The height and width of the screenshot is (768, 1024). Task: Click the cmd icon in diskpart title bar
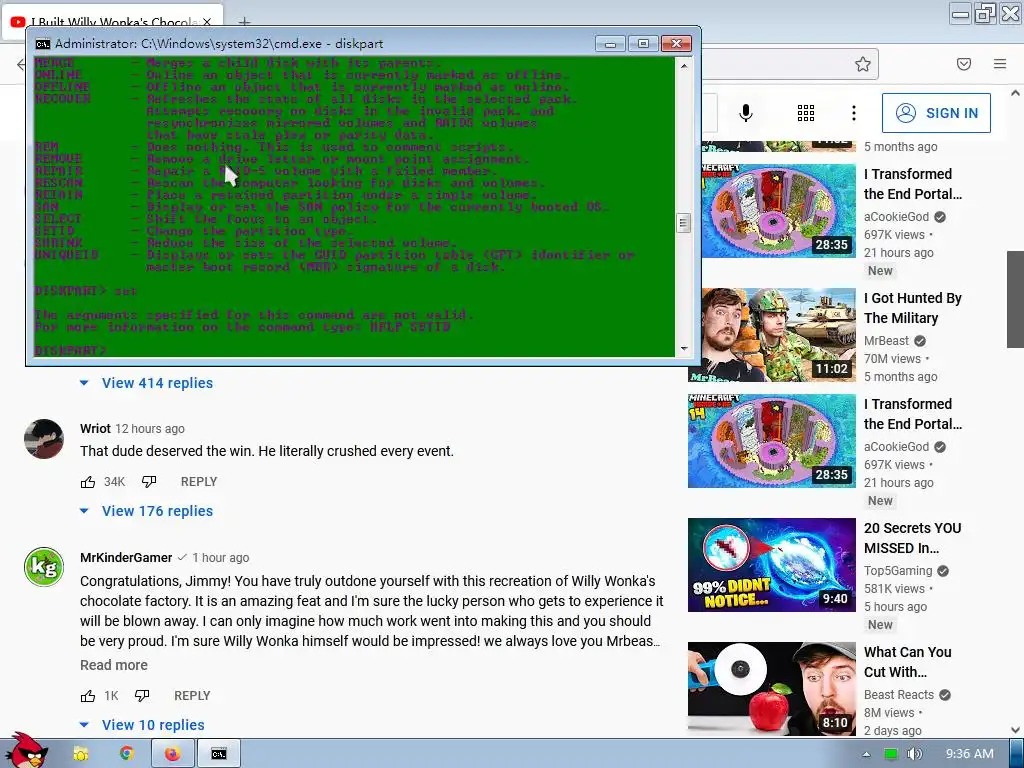click(42, 44)
